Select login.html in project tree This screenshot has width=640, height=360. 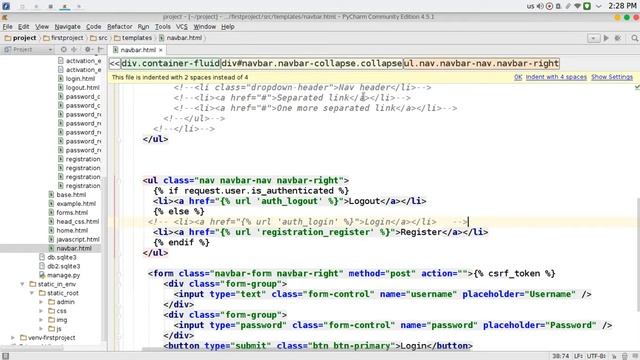coord(76,79)
